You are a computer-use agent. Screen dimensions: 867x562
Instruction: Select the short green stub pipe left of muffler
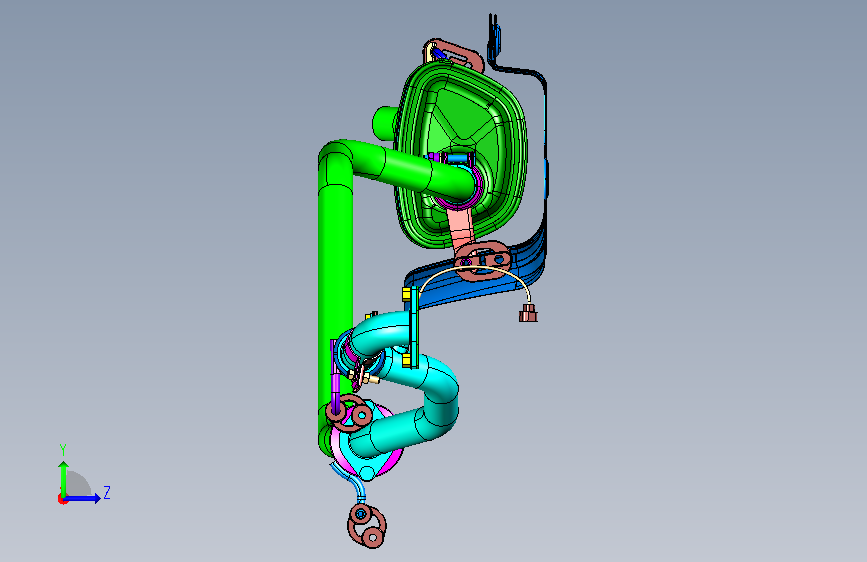(x=384, y=123)
